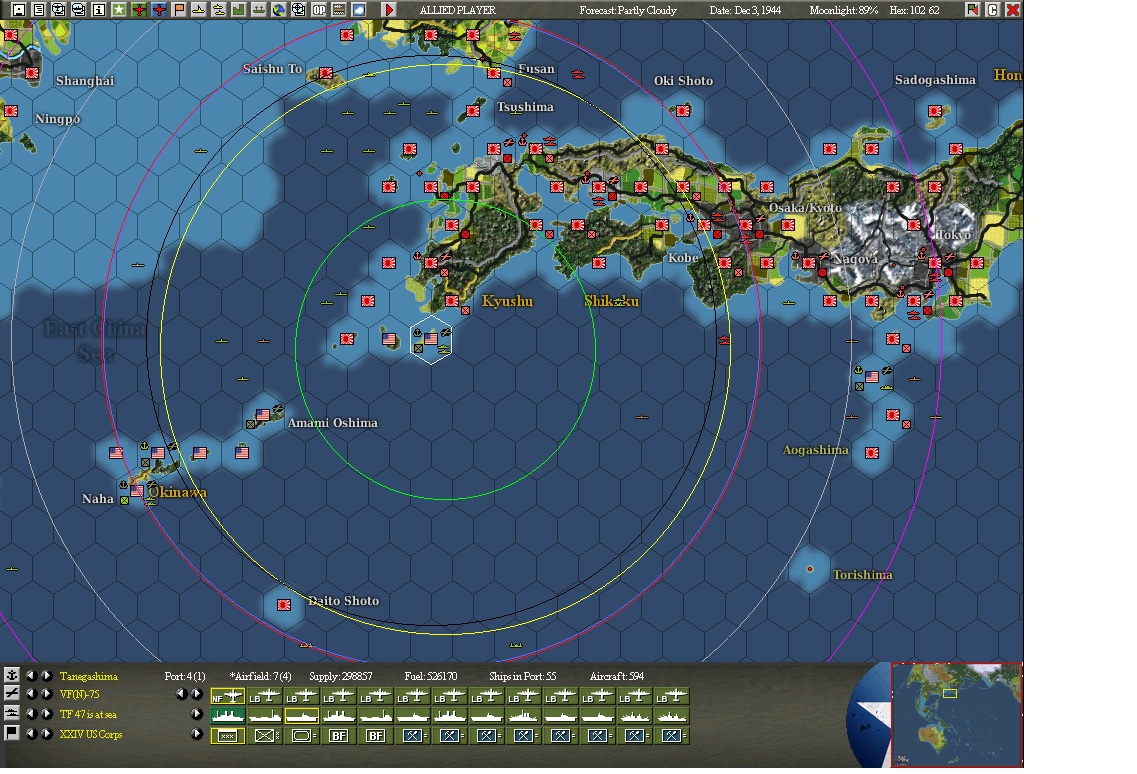Click the "Fuel: 526170" text
This screenshot has width=1137, height=774.
(x=431, y=676)
